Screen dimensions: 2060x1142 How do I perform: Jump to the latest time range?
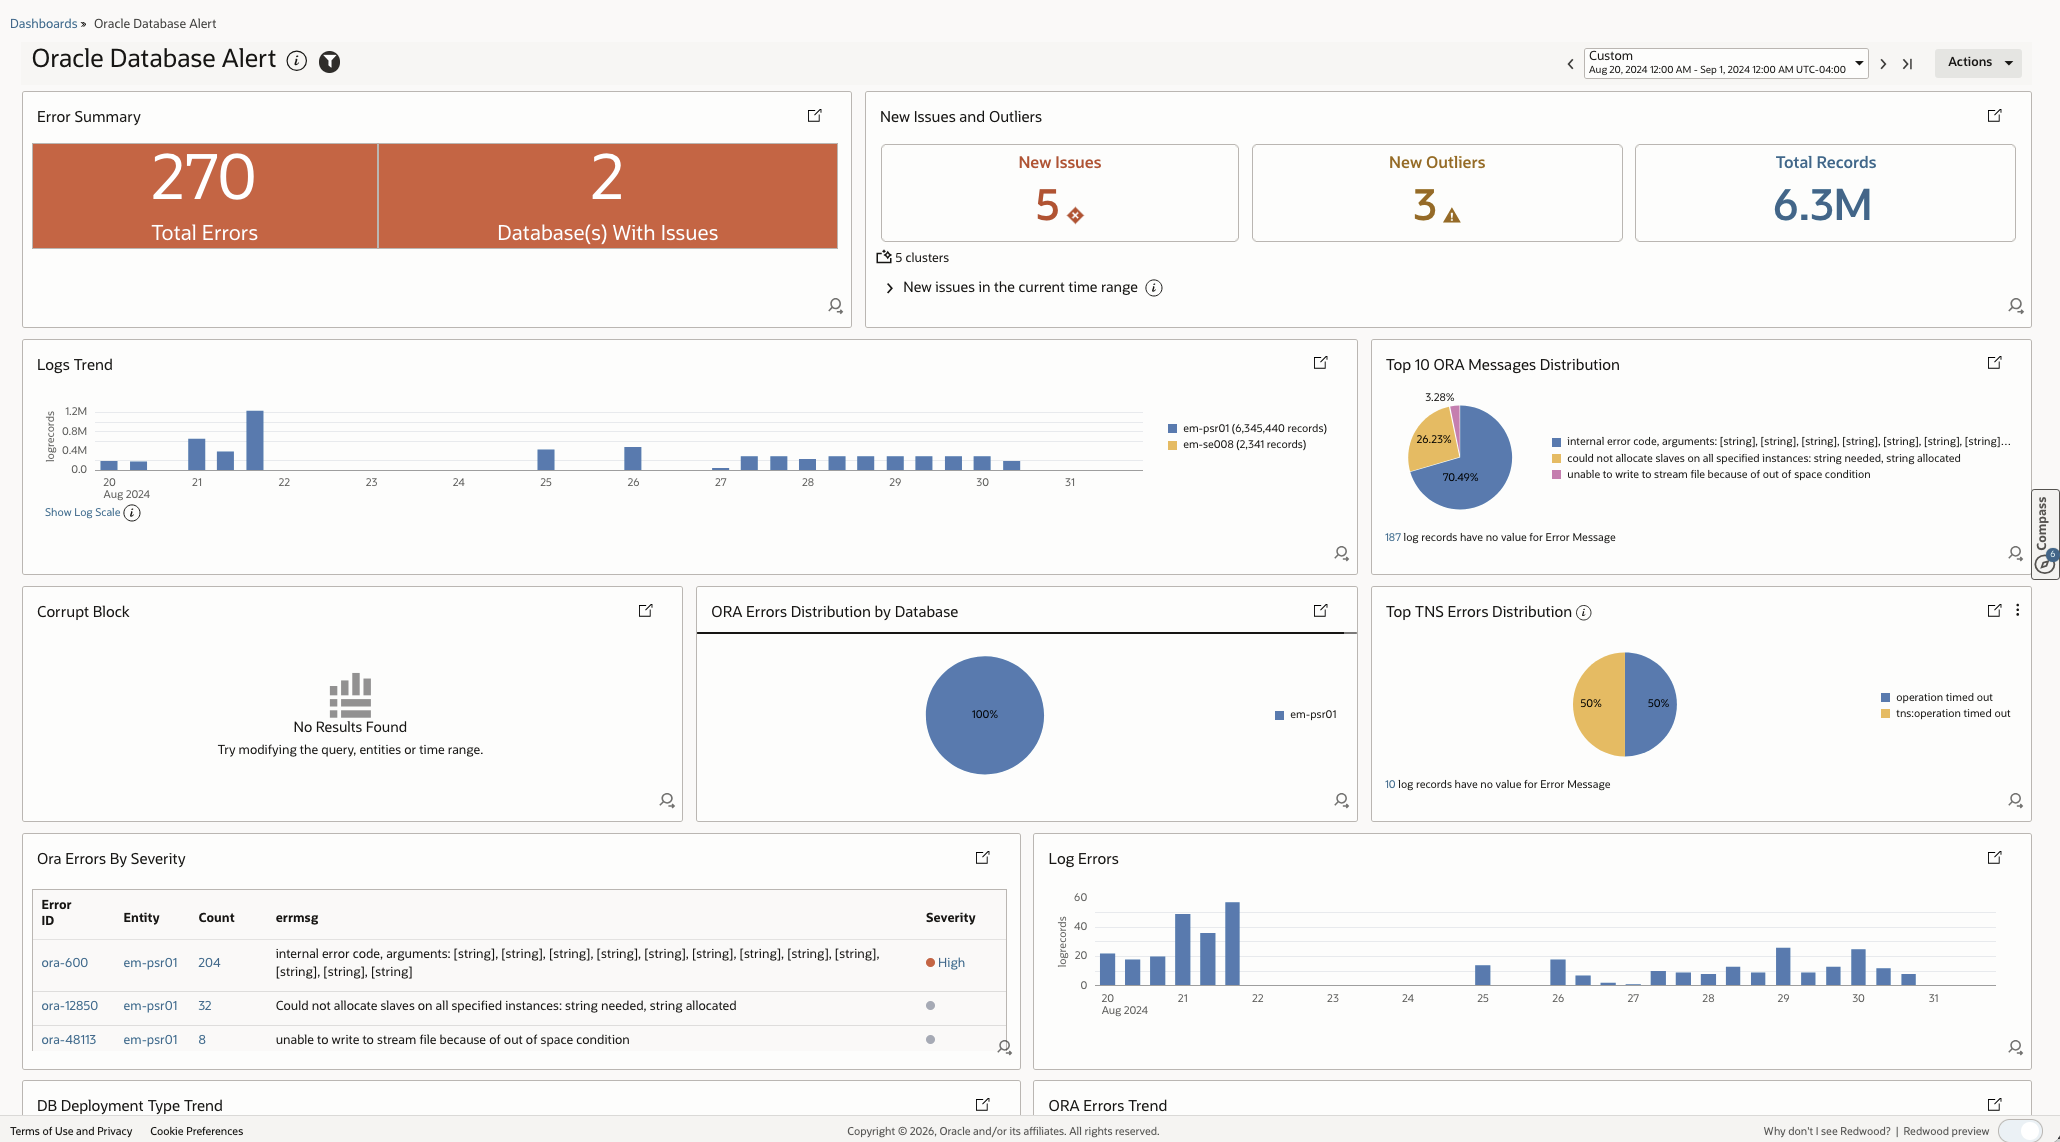(1908, 64)
